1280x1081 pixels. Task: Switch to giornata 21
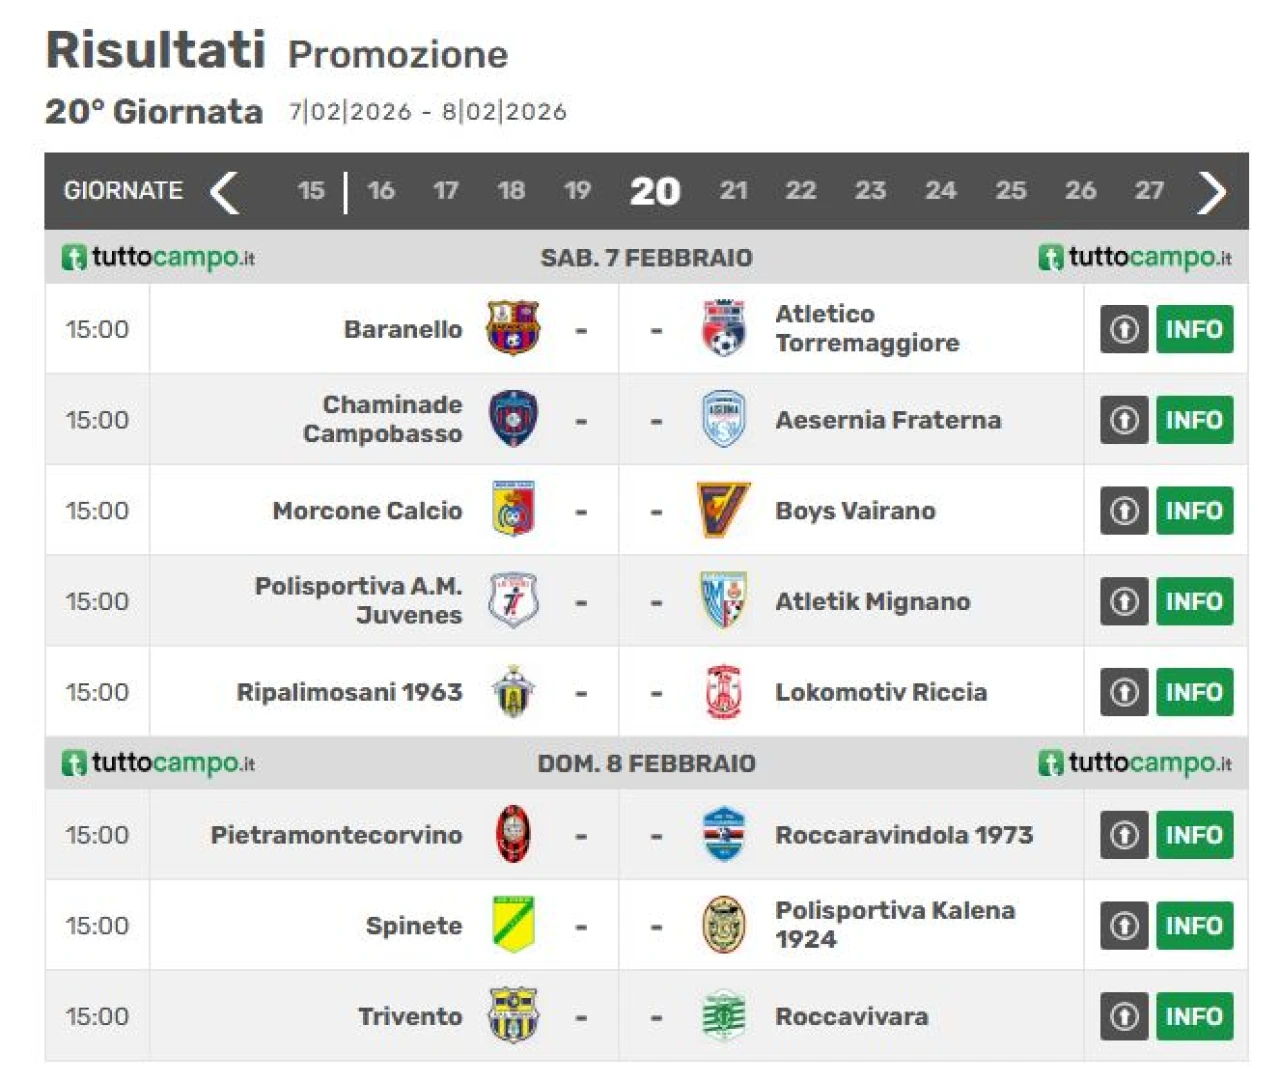733,190
